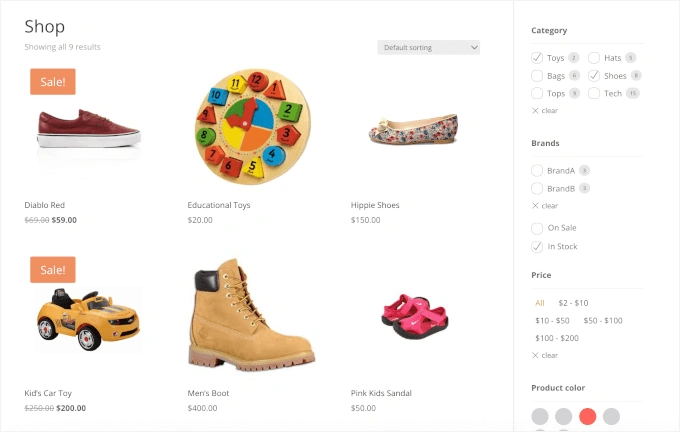
Task: Enable the Tech category checkbox
Action: coord(594,93)
